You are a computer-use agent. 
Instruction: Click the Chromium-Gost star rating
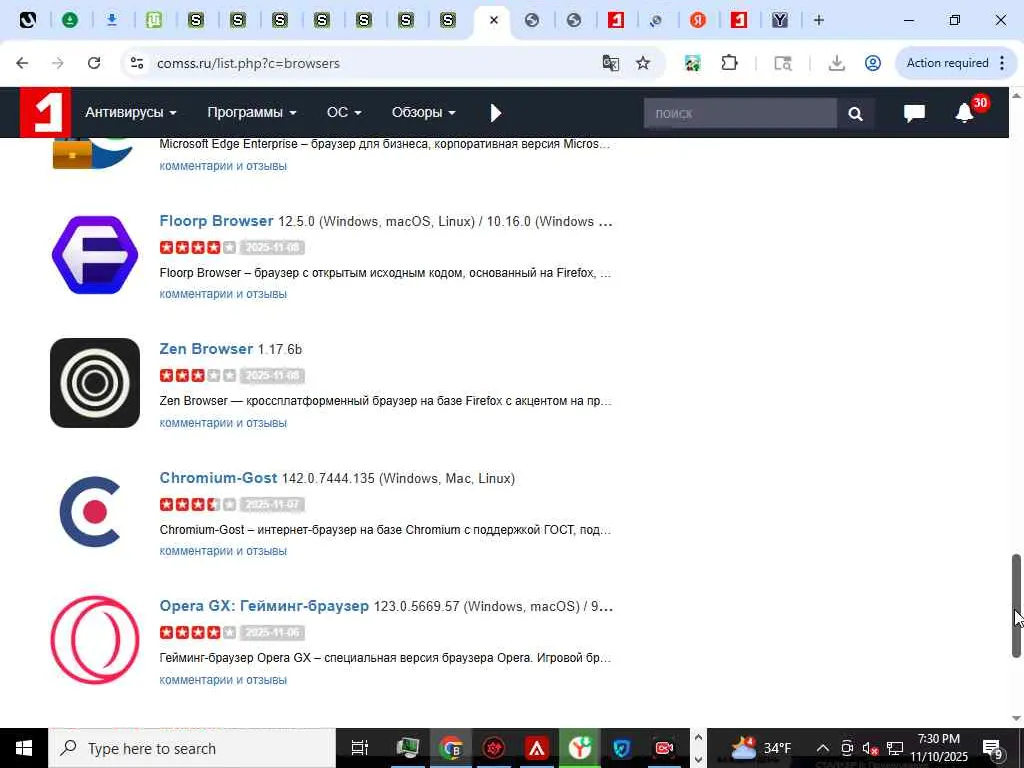pos(197,504)
